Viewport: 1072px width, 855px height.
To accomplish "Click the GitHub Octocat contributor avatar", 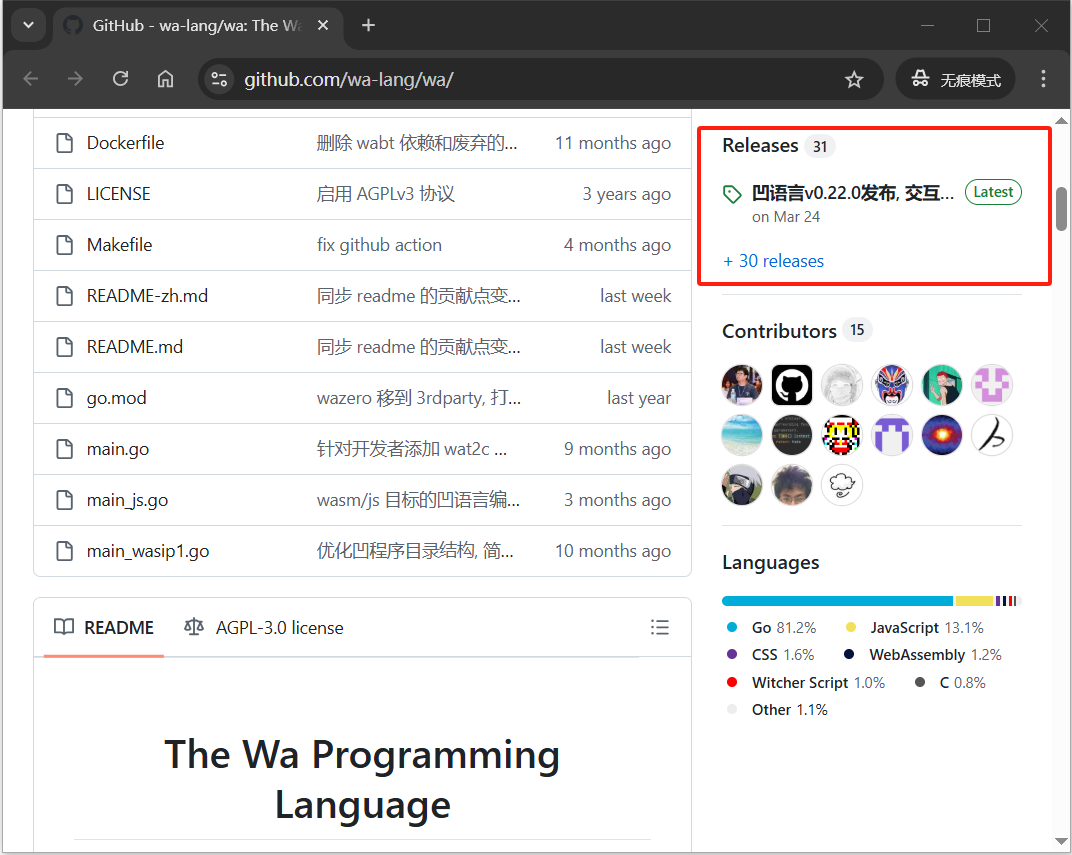I will [791, 384].
